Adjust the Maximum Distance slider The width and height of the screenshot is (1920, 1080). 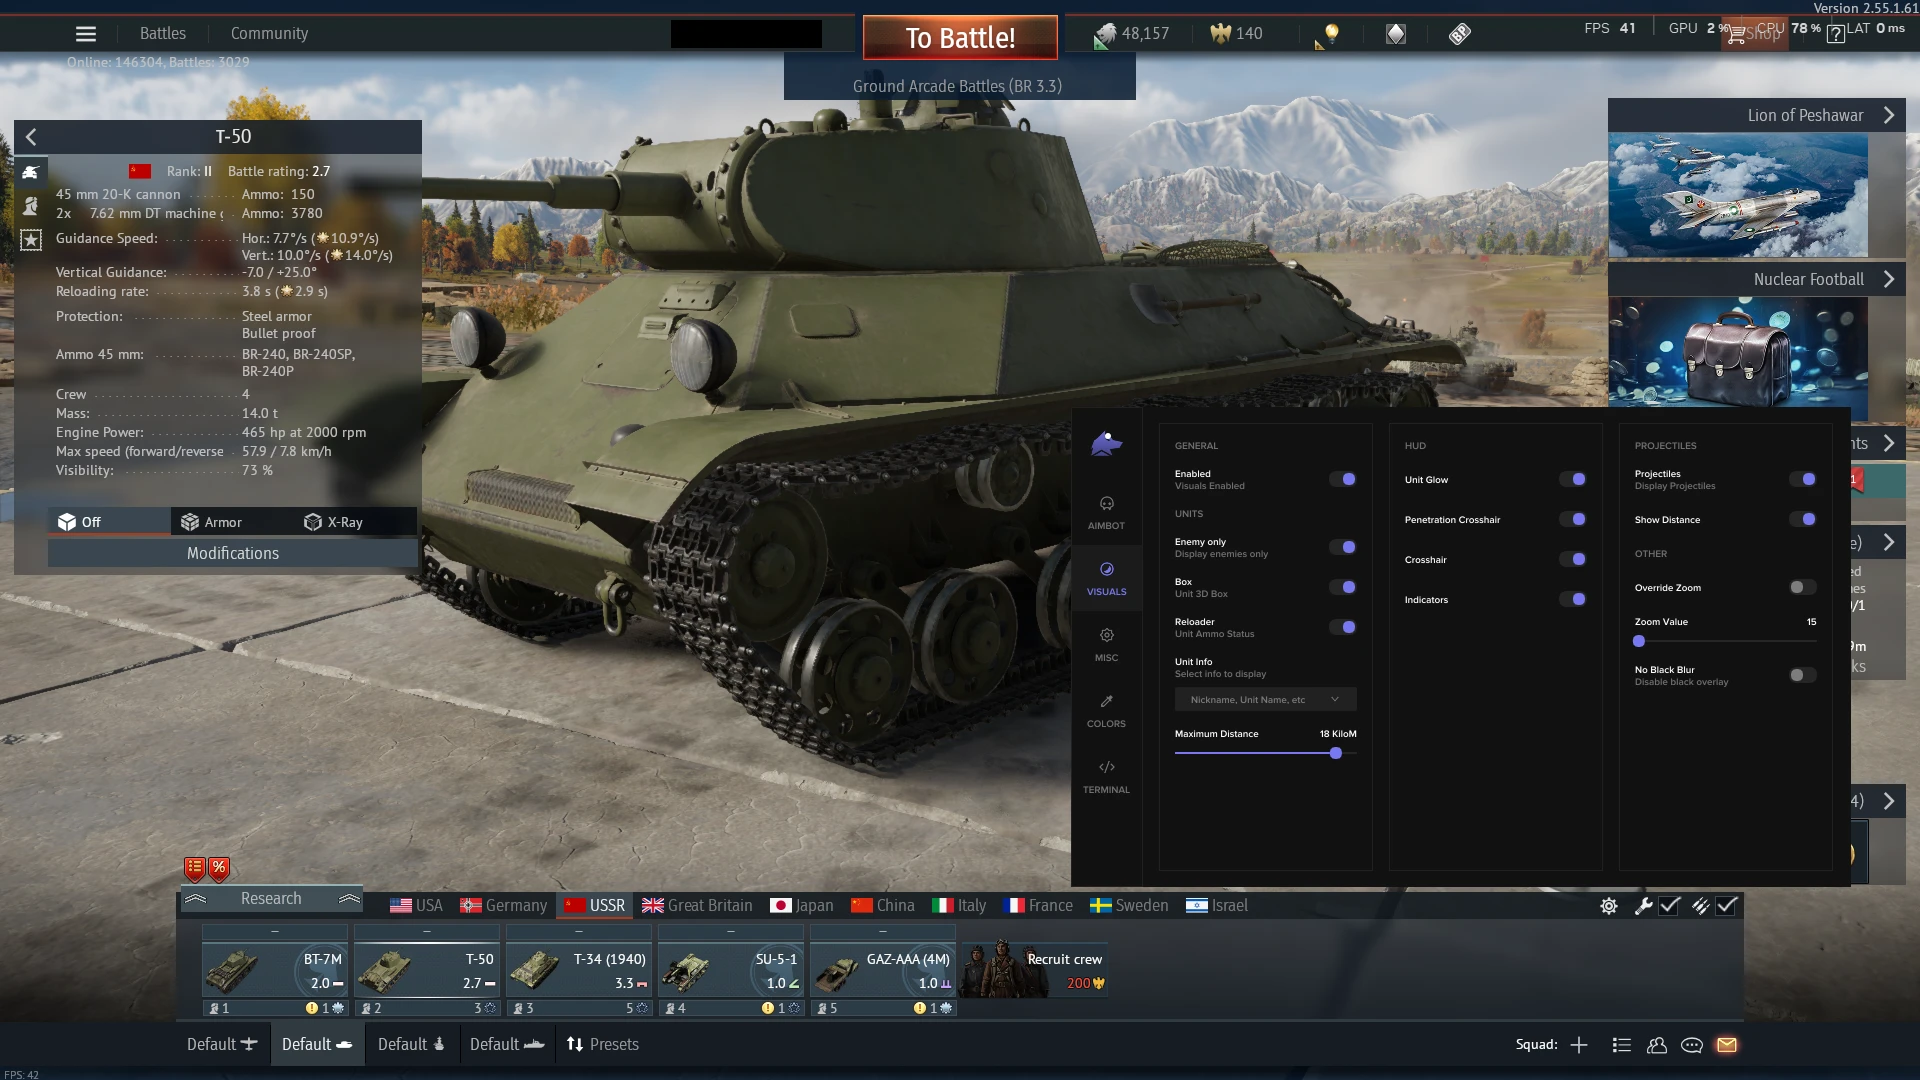[x=1266, y=754]
